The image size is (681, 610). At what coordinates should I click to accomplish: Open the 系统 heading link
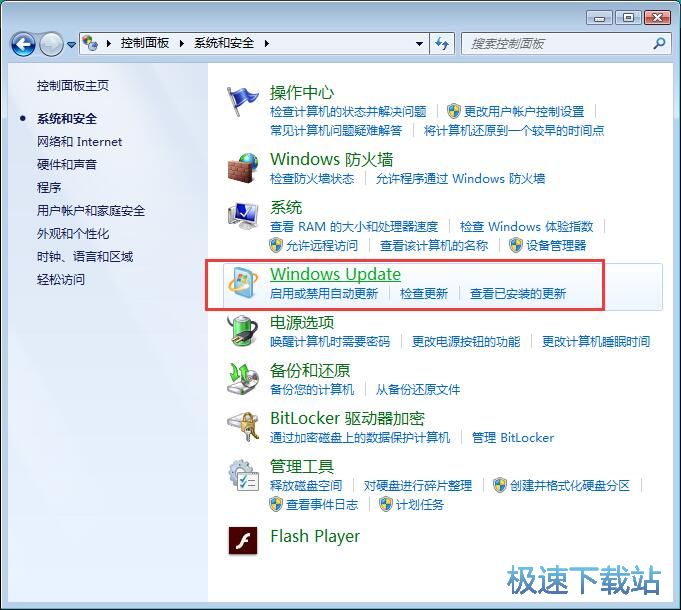tap(286, 208)
